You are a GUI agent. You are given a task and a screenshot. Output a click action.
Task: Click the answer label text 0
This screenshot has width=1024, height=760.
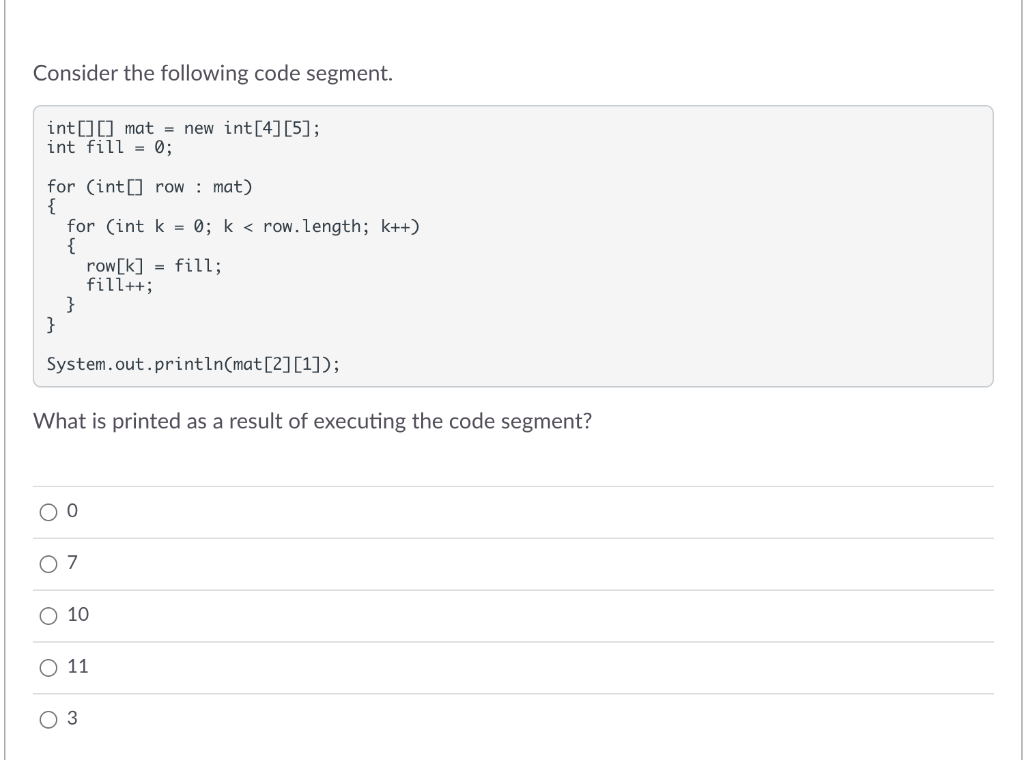click(x=72, y=511)
